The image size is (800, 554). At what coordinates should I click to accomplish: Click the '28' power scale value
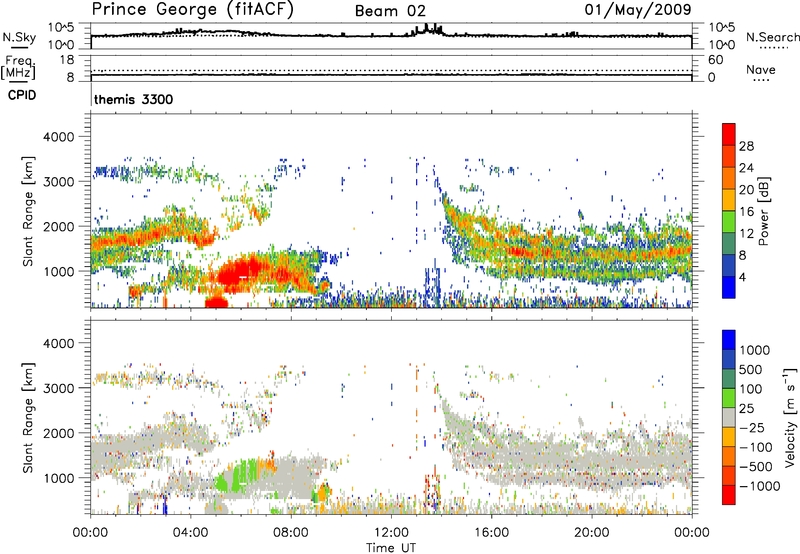[x=746, y=146]
